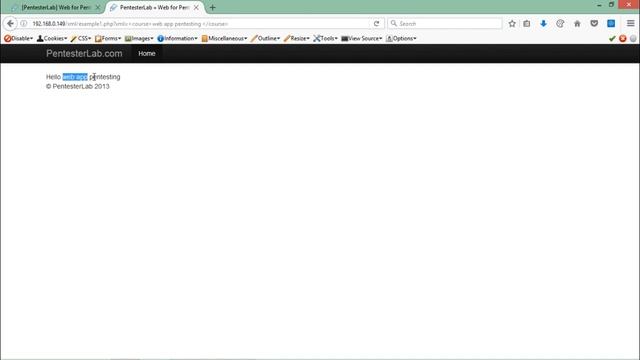Open a new tab with the plus button
This screenshot has height=360, width=640.
click(212, 7)
